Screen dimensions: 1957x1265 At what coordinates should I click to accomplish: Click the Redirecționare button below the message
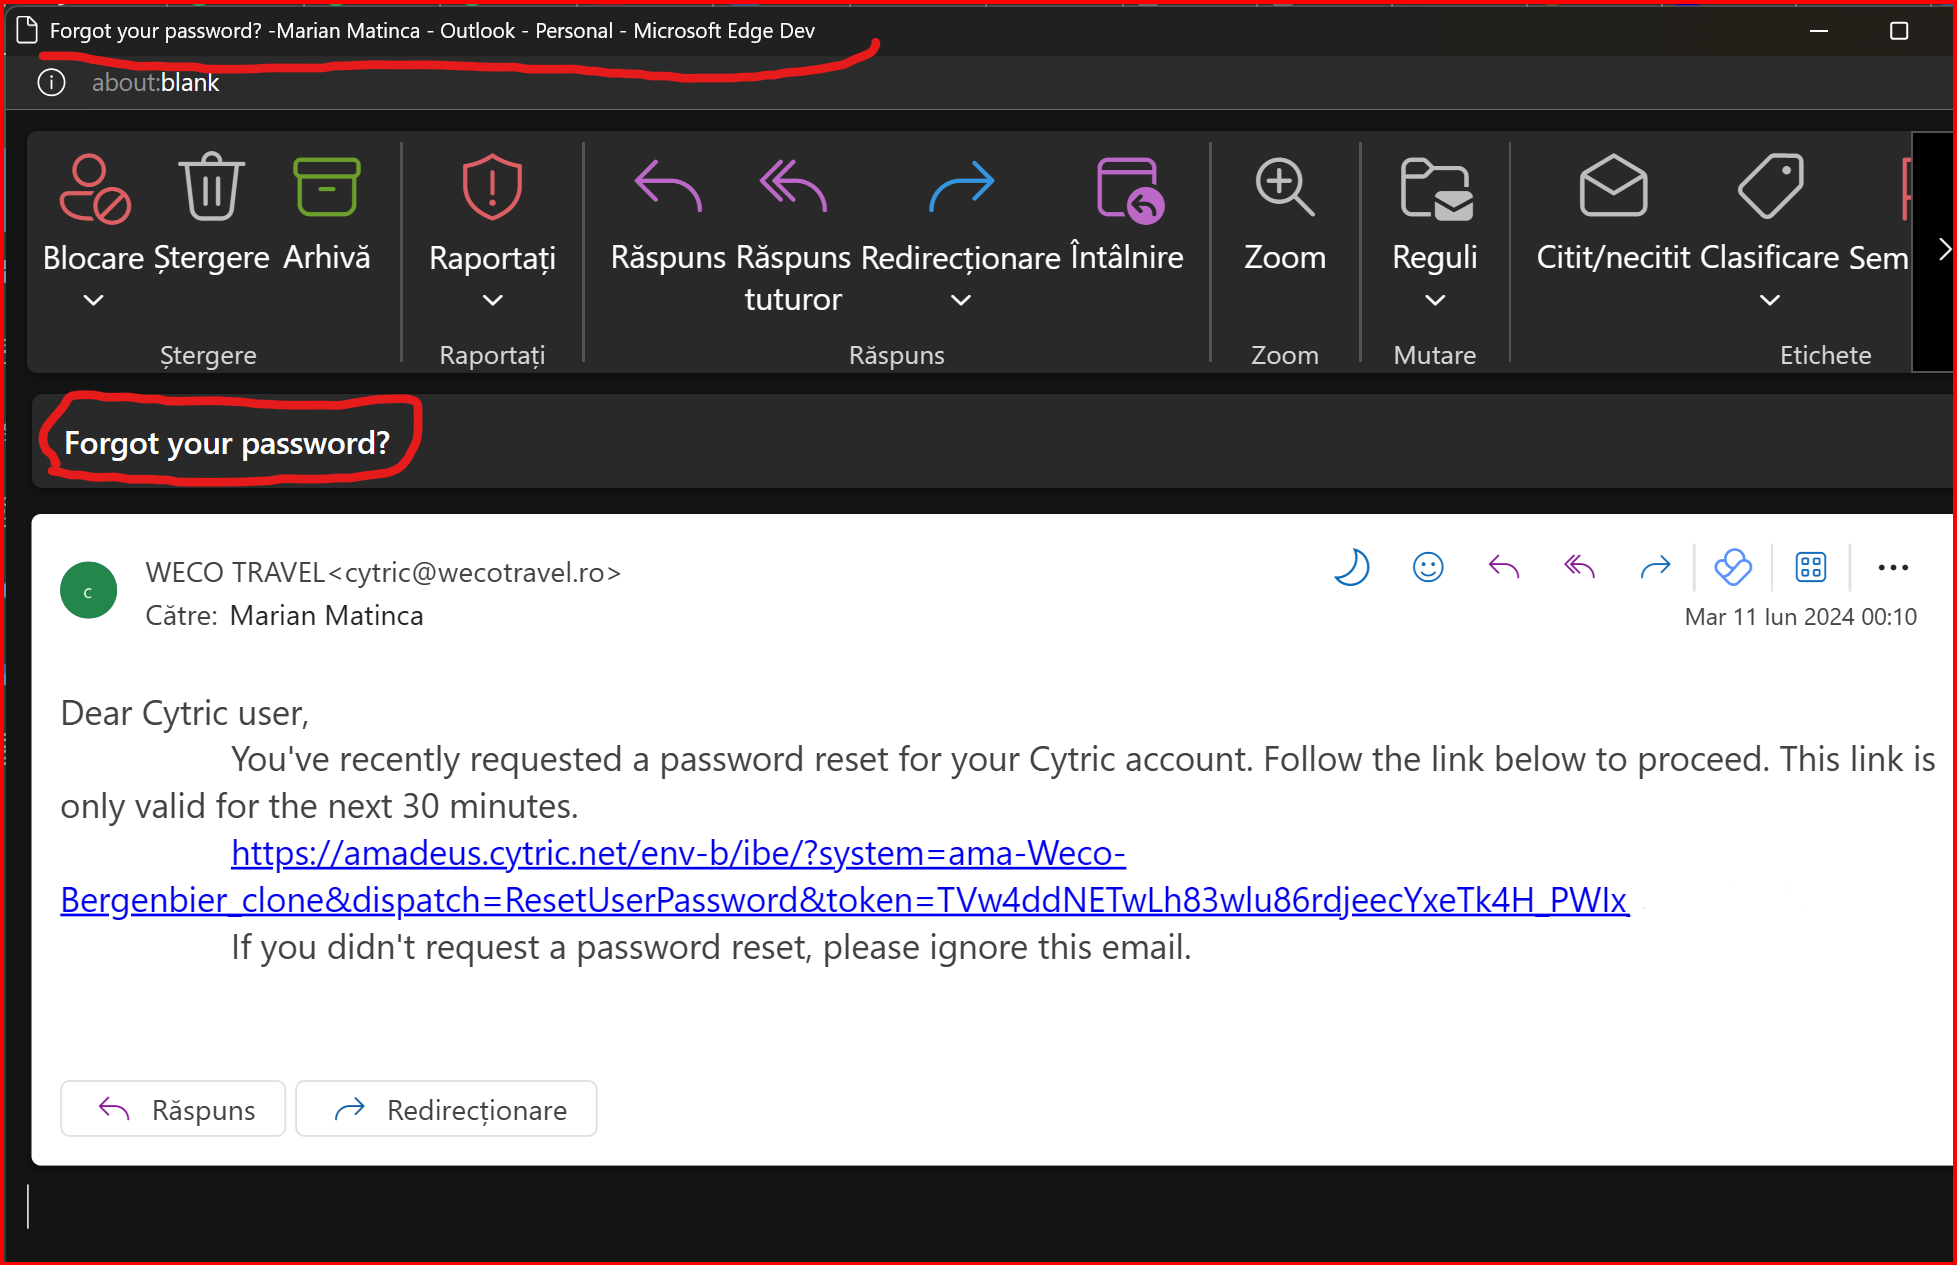point(446,1109)
